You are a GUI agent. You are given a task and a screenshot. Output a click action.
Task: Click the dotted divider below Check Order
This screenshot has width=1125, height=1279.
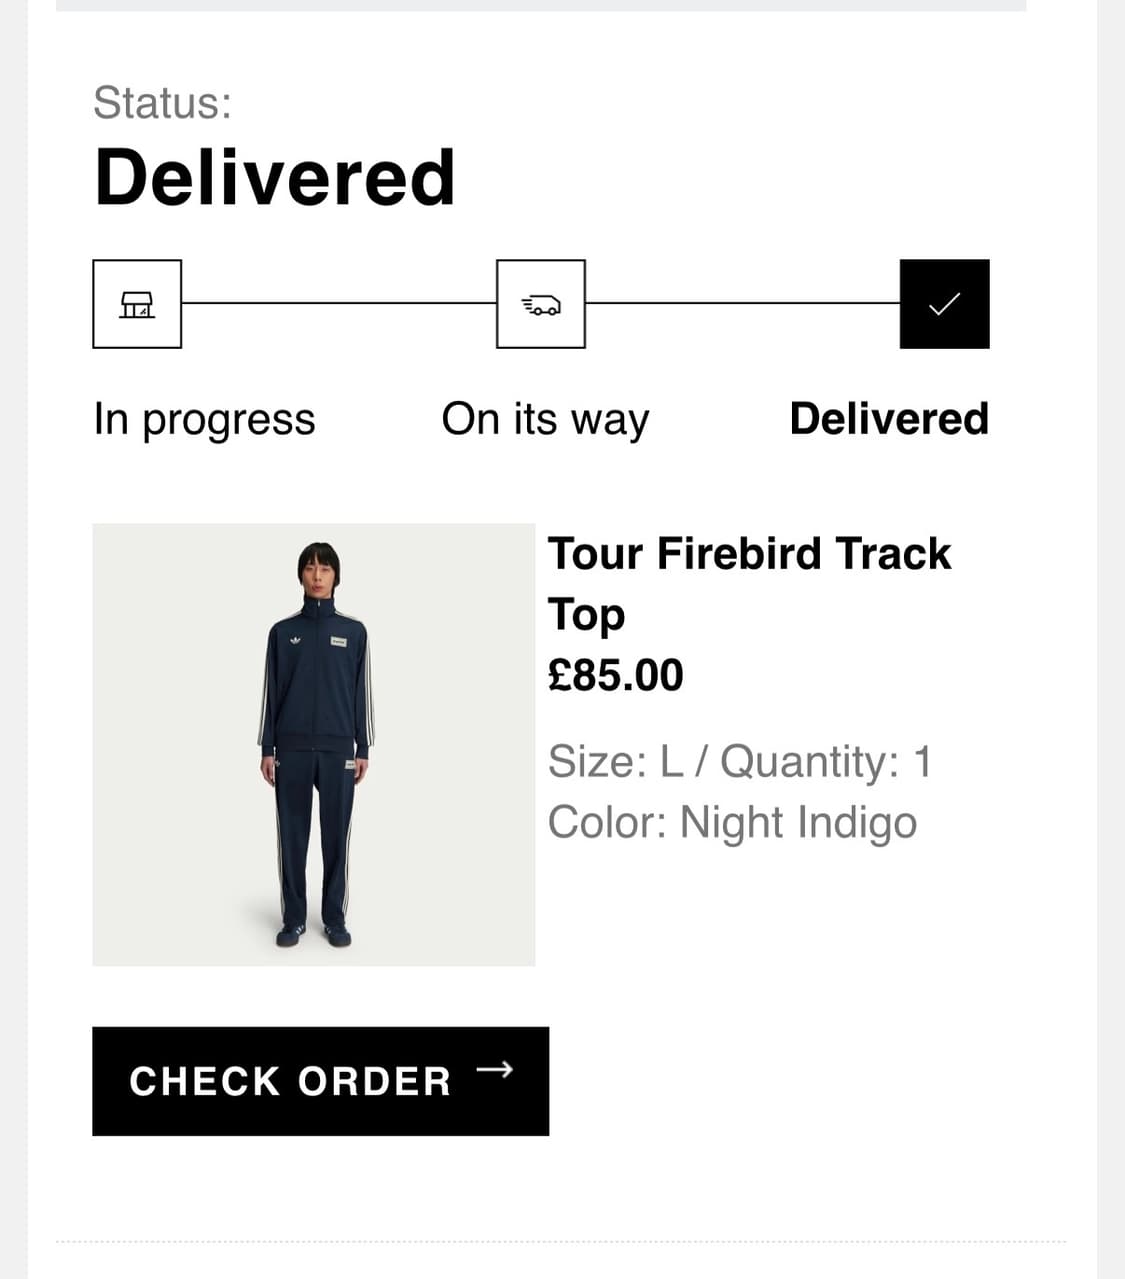click(x=560, y=1242)
